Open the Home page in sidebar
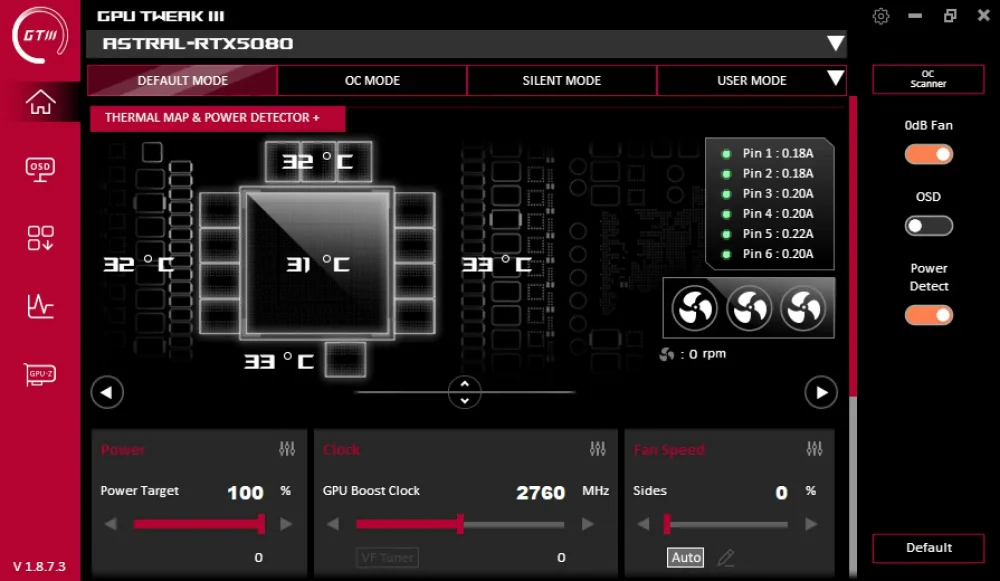The width and height of the screenshot is (1000, 581). click(40, 102)
